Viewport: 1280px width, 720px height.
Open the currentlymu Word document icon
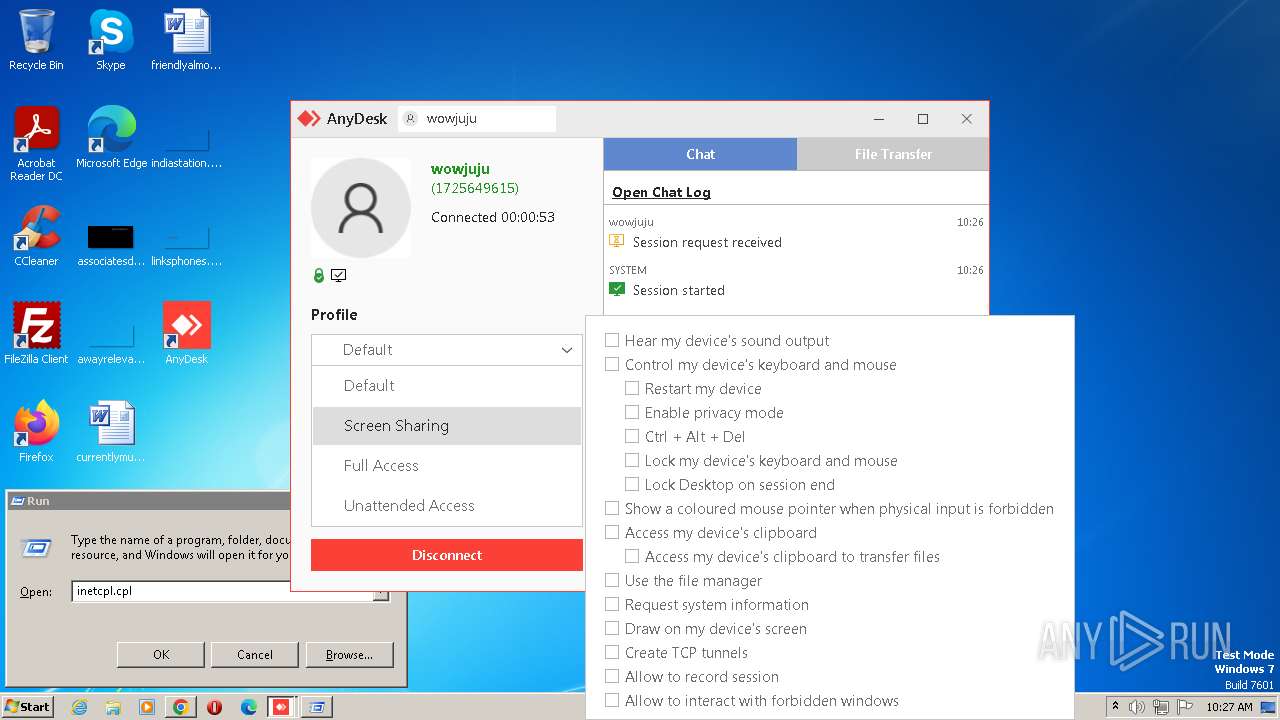(110, 432)
